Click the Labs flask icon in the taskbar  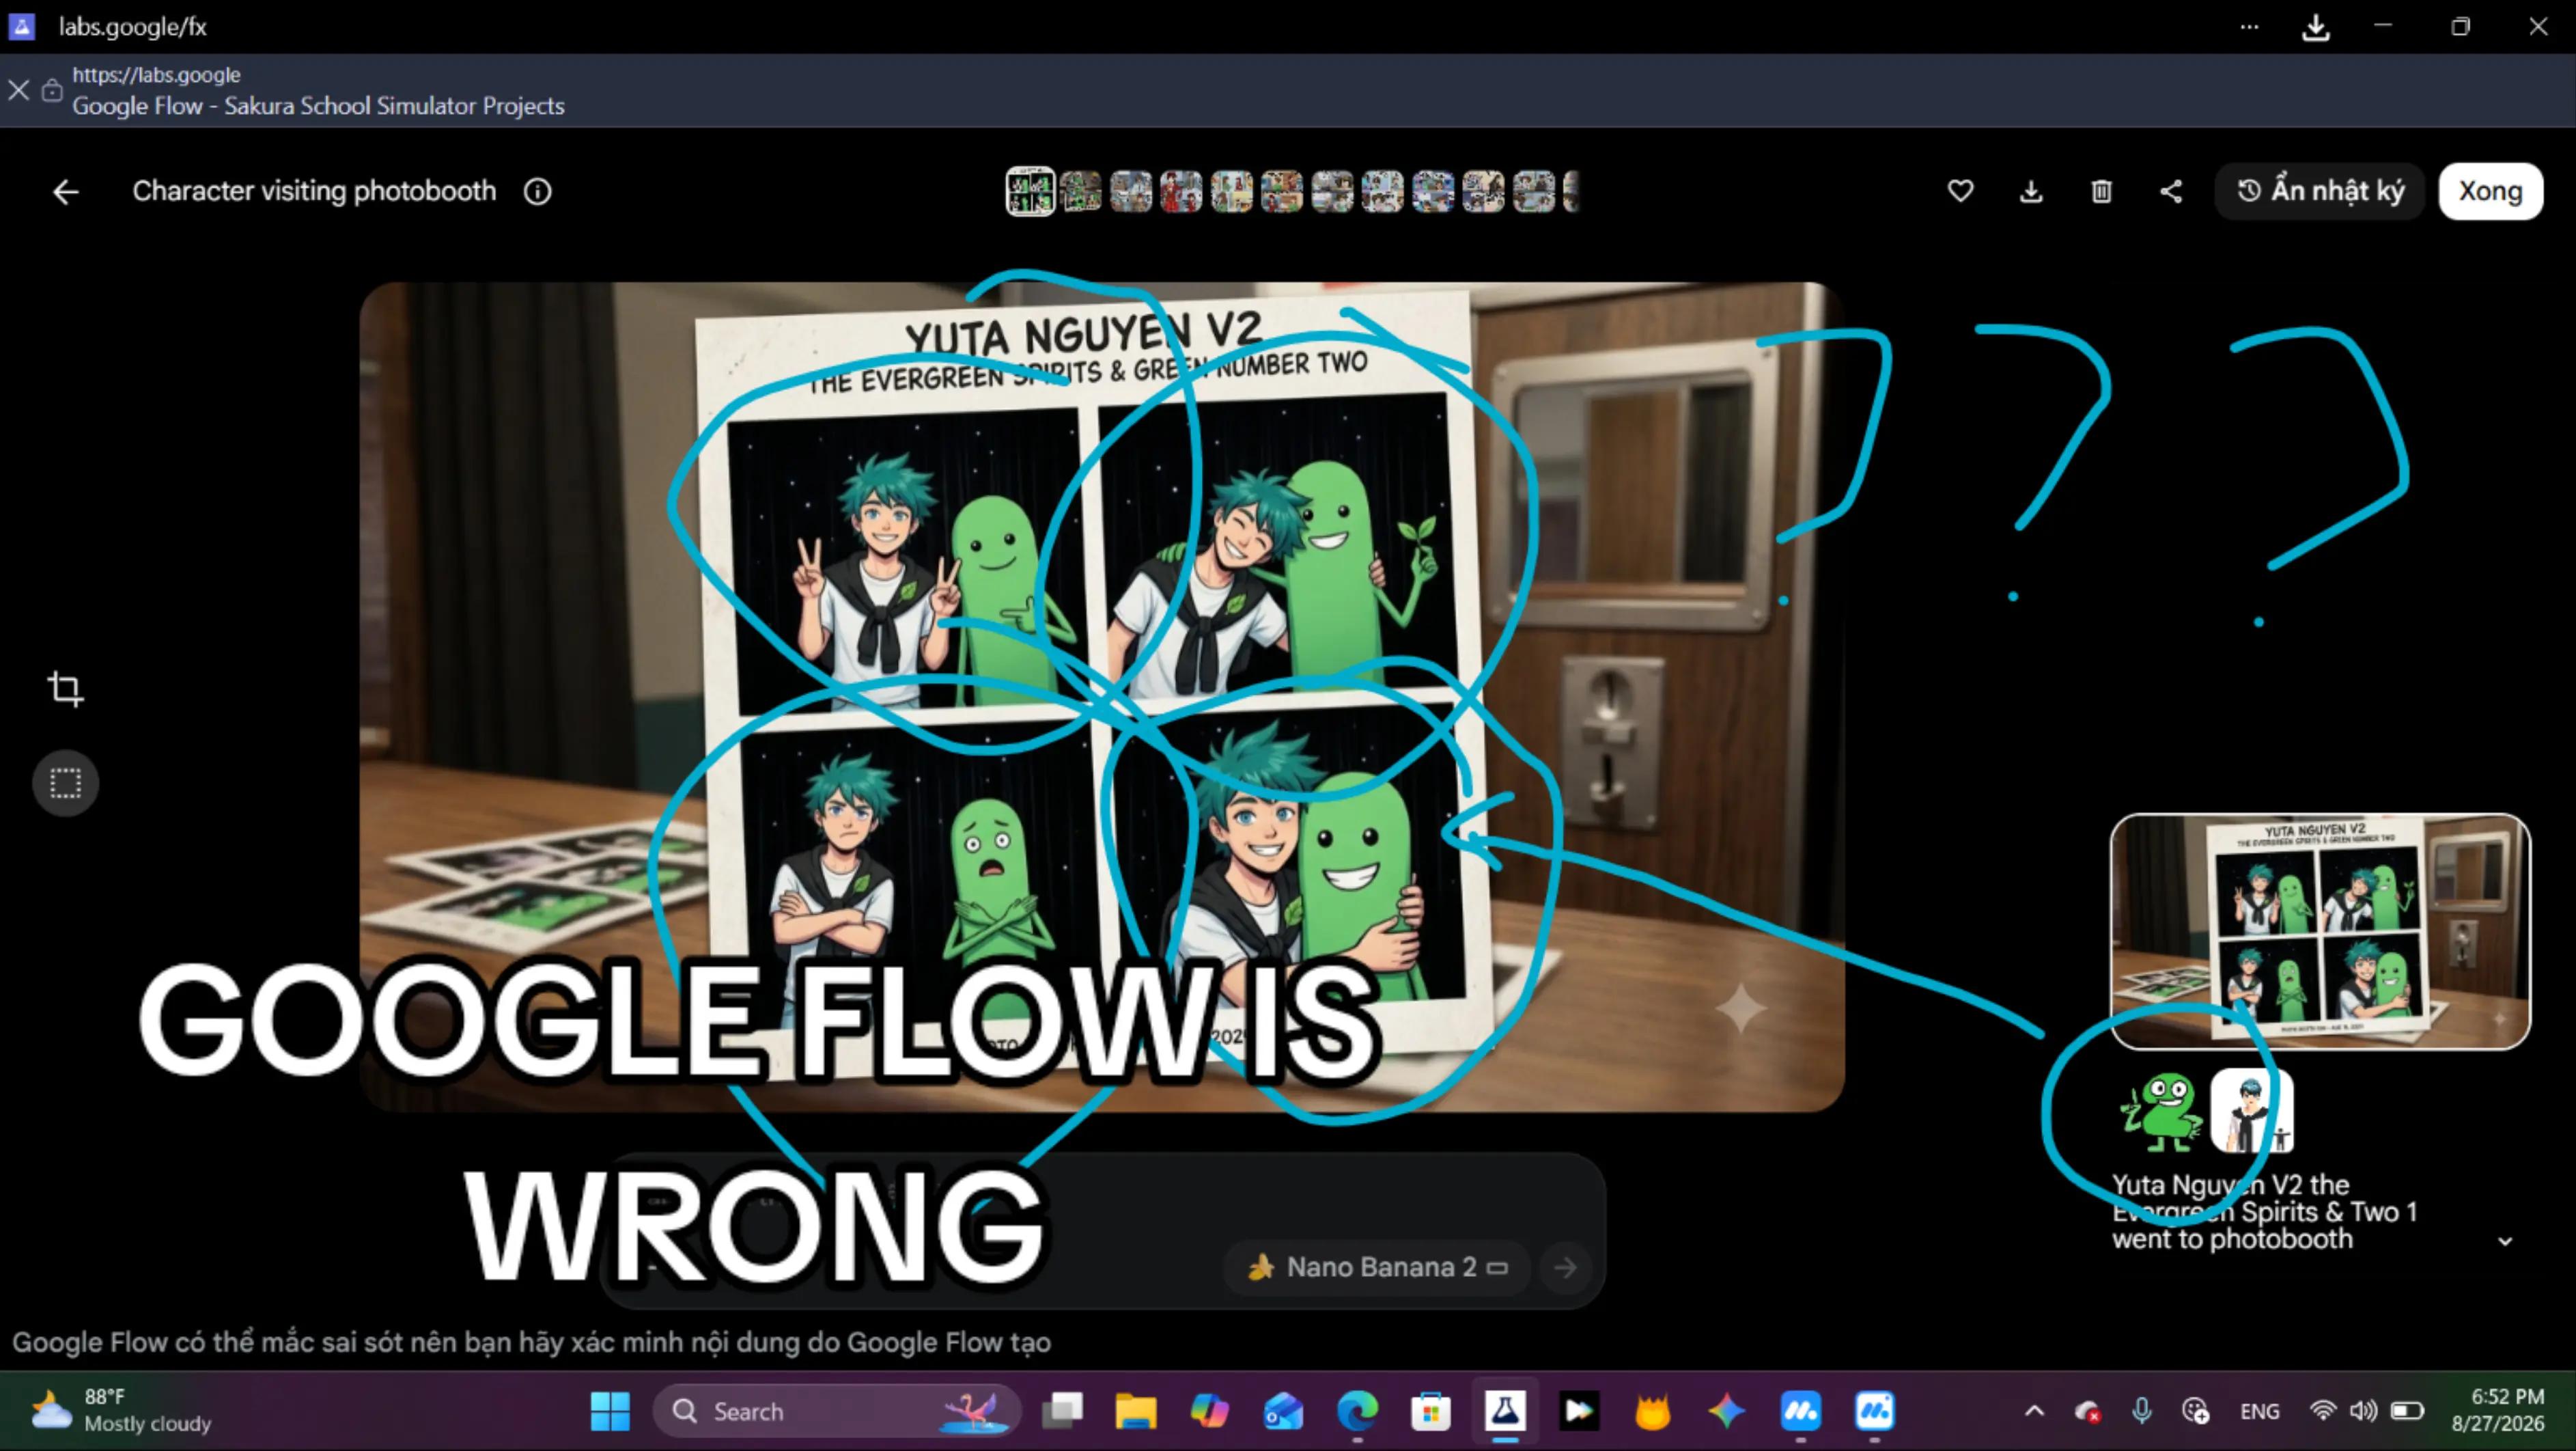coord(1505,1411)
